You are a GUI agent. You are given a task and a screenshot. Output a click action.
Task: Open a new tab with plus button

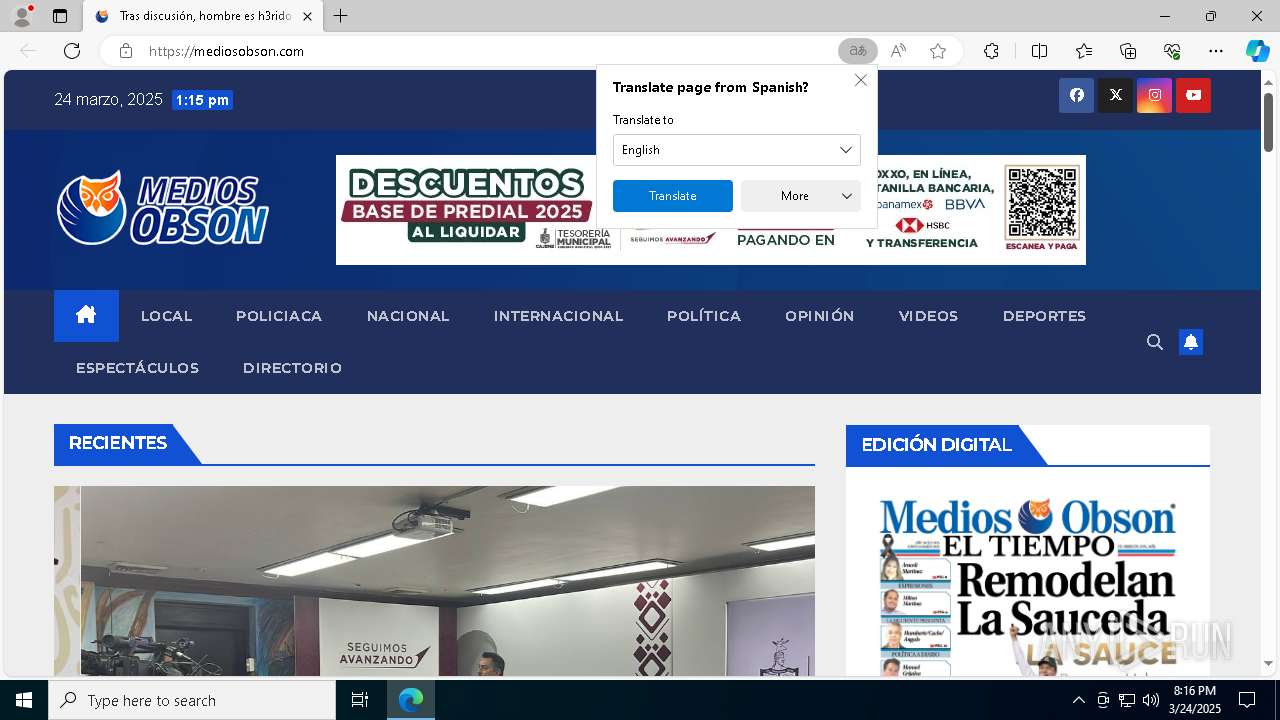pos(341,16)
